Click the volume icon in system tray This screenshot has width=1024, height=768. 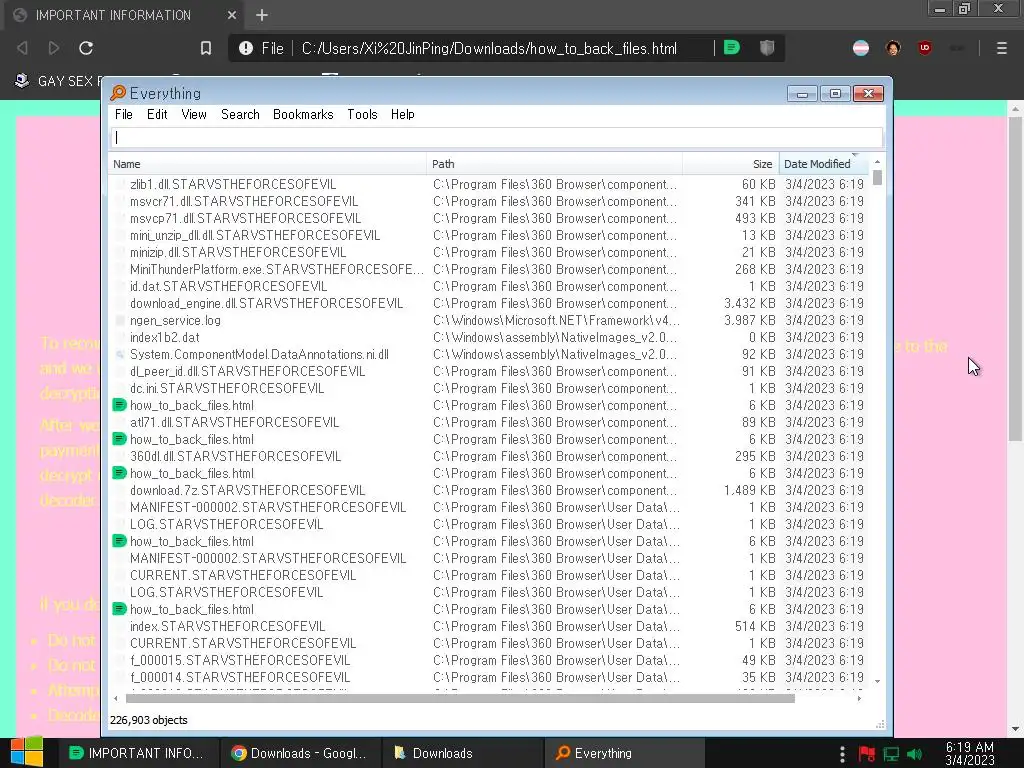pyautogui.click(x=915, y=754)
